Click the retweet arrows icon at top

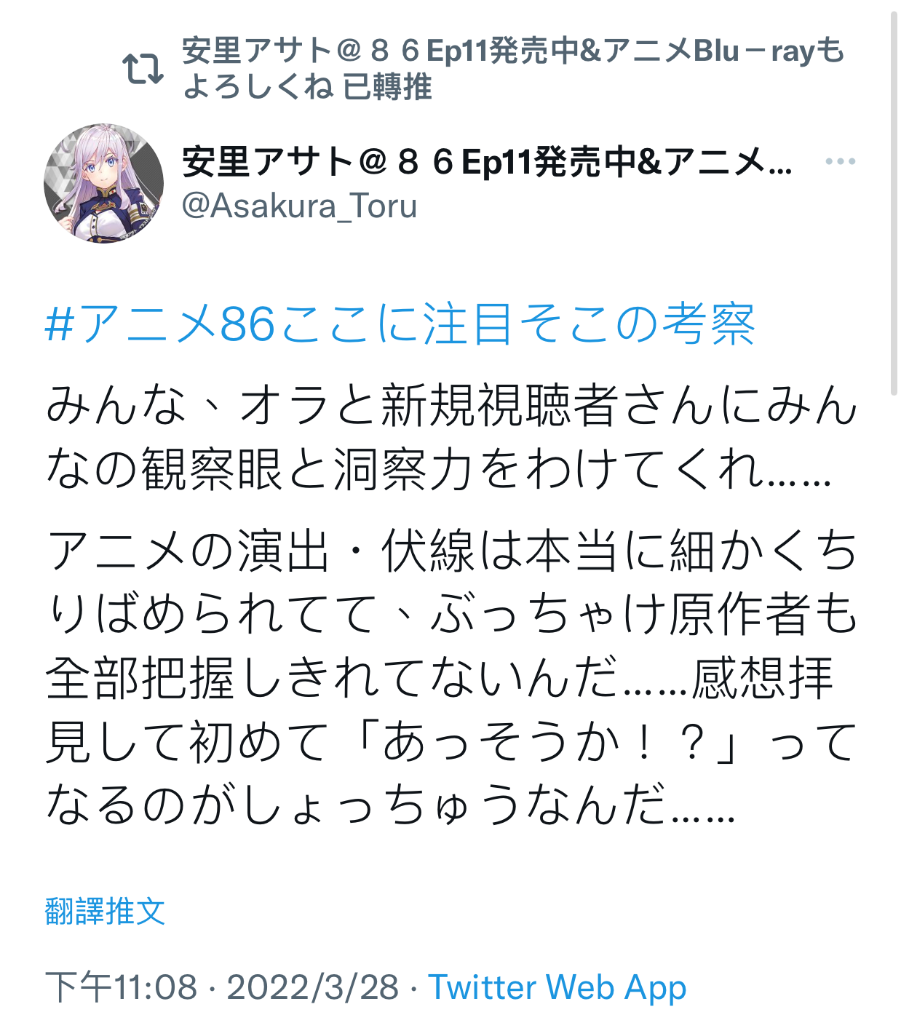click(x=143, y=69)
